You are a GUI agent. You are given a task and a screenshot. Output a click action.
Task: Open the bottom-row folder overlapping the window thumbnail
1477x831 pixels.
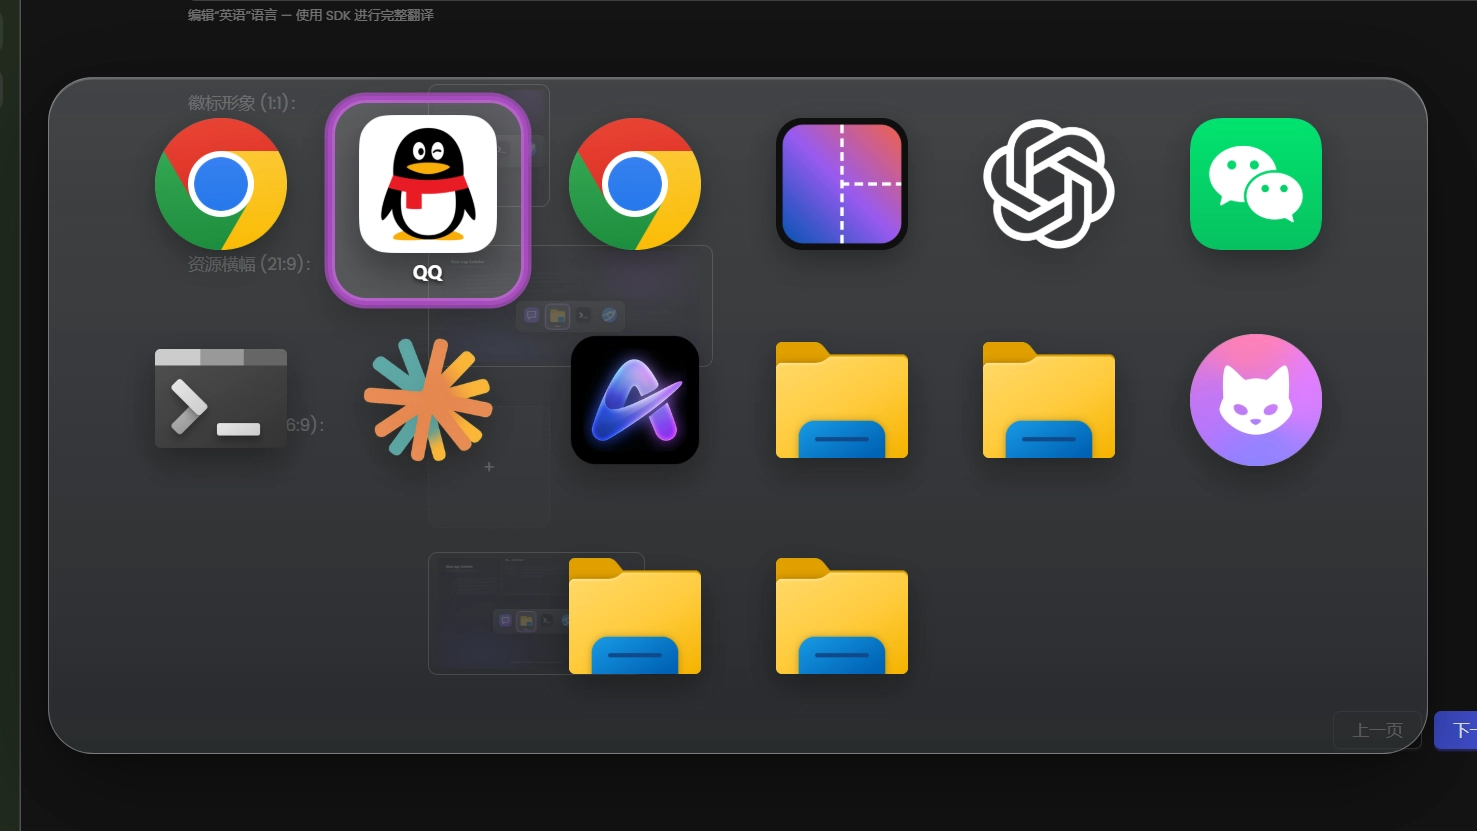tap(635, 616)
